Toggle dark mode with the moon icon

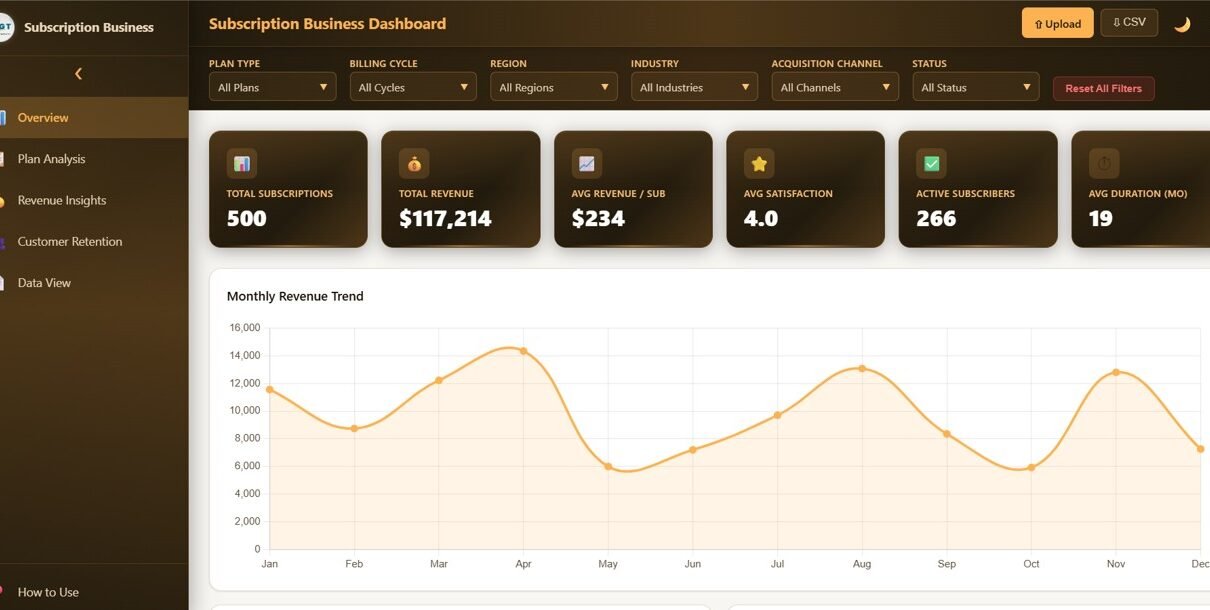(1182, 24)
